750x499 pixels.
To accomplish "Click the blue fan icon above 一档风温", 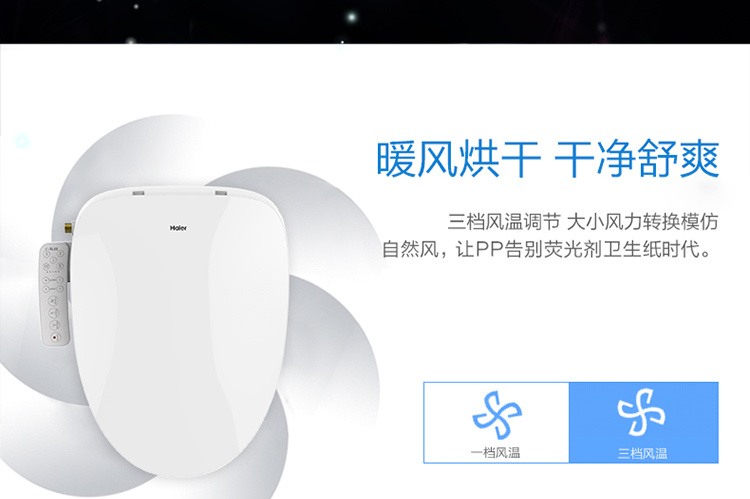I will (x=497, y=414).
